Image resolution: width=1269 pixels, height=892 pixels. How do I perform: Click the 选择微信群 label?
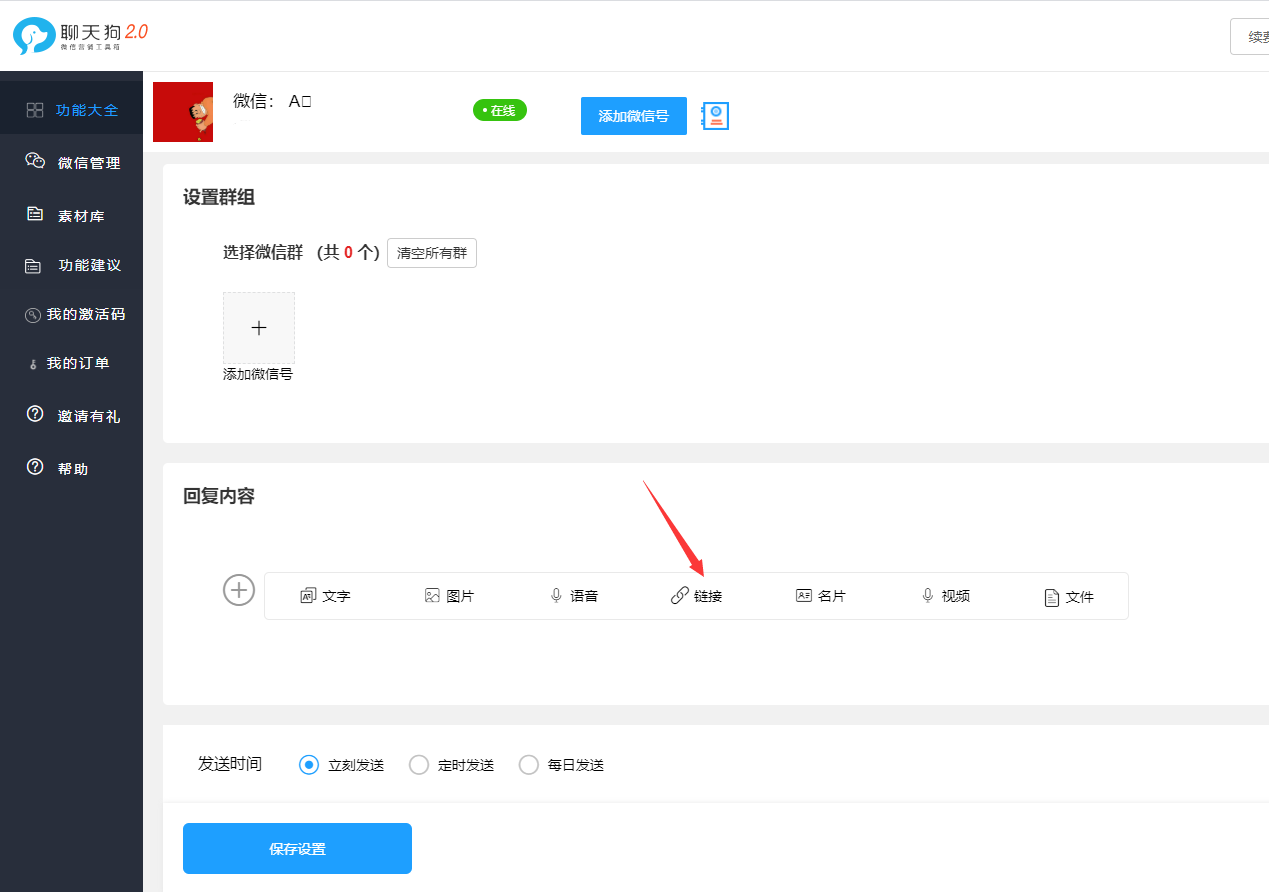coord(263,252)
